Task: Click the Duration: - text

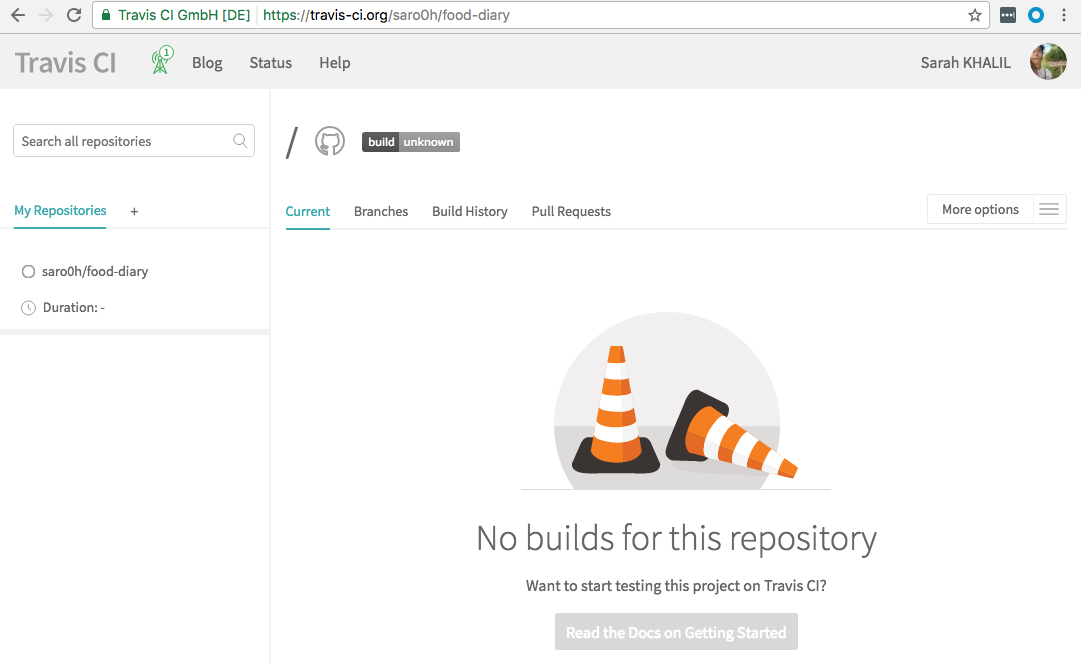Action: [x=74, y=308]
